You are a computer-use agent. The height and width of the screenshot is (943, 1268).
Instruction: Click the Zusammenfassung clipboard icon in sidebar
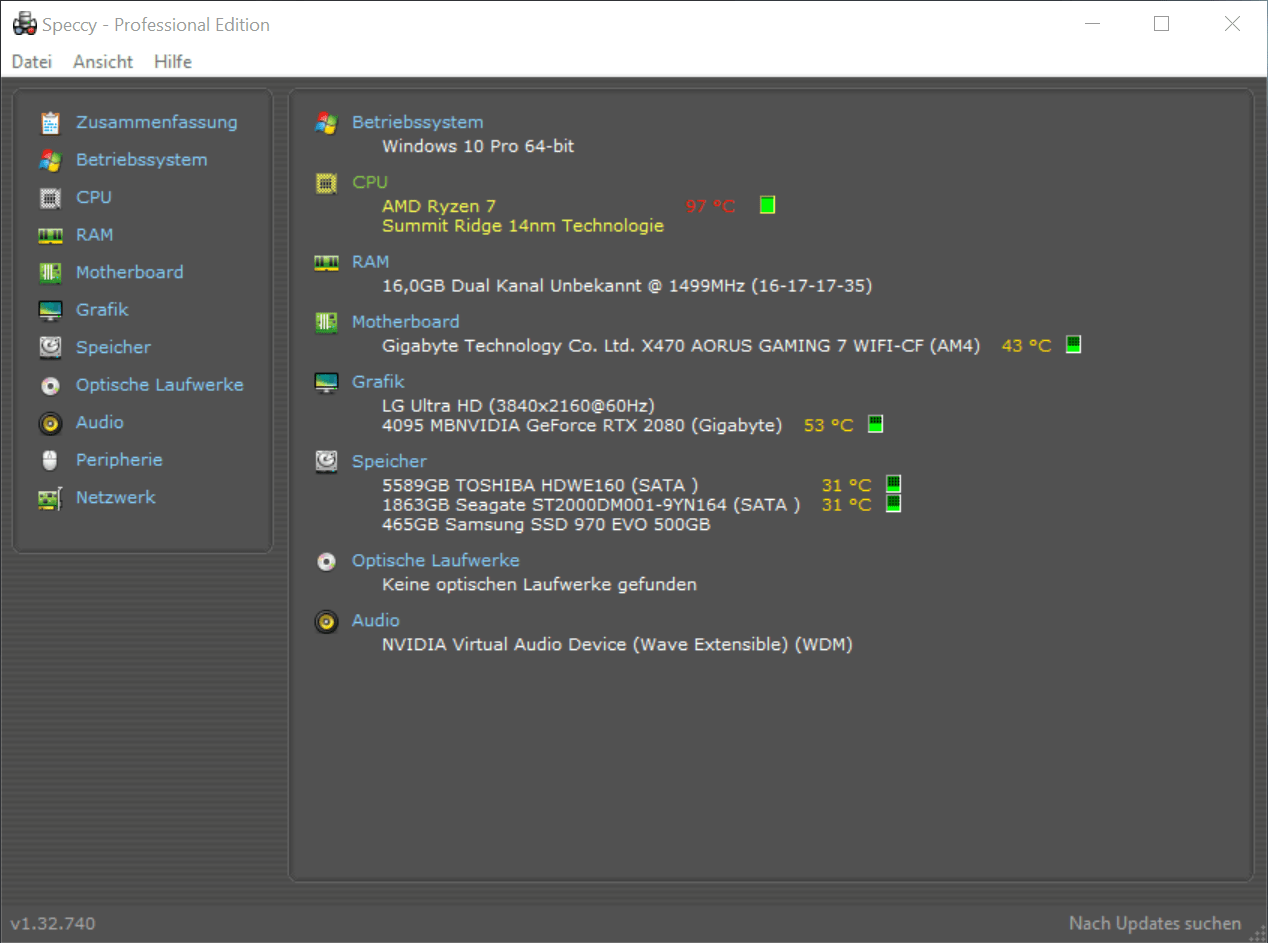[x=50, y=123]
